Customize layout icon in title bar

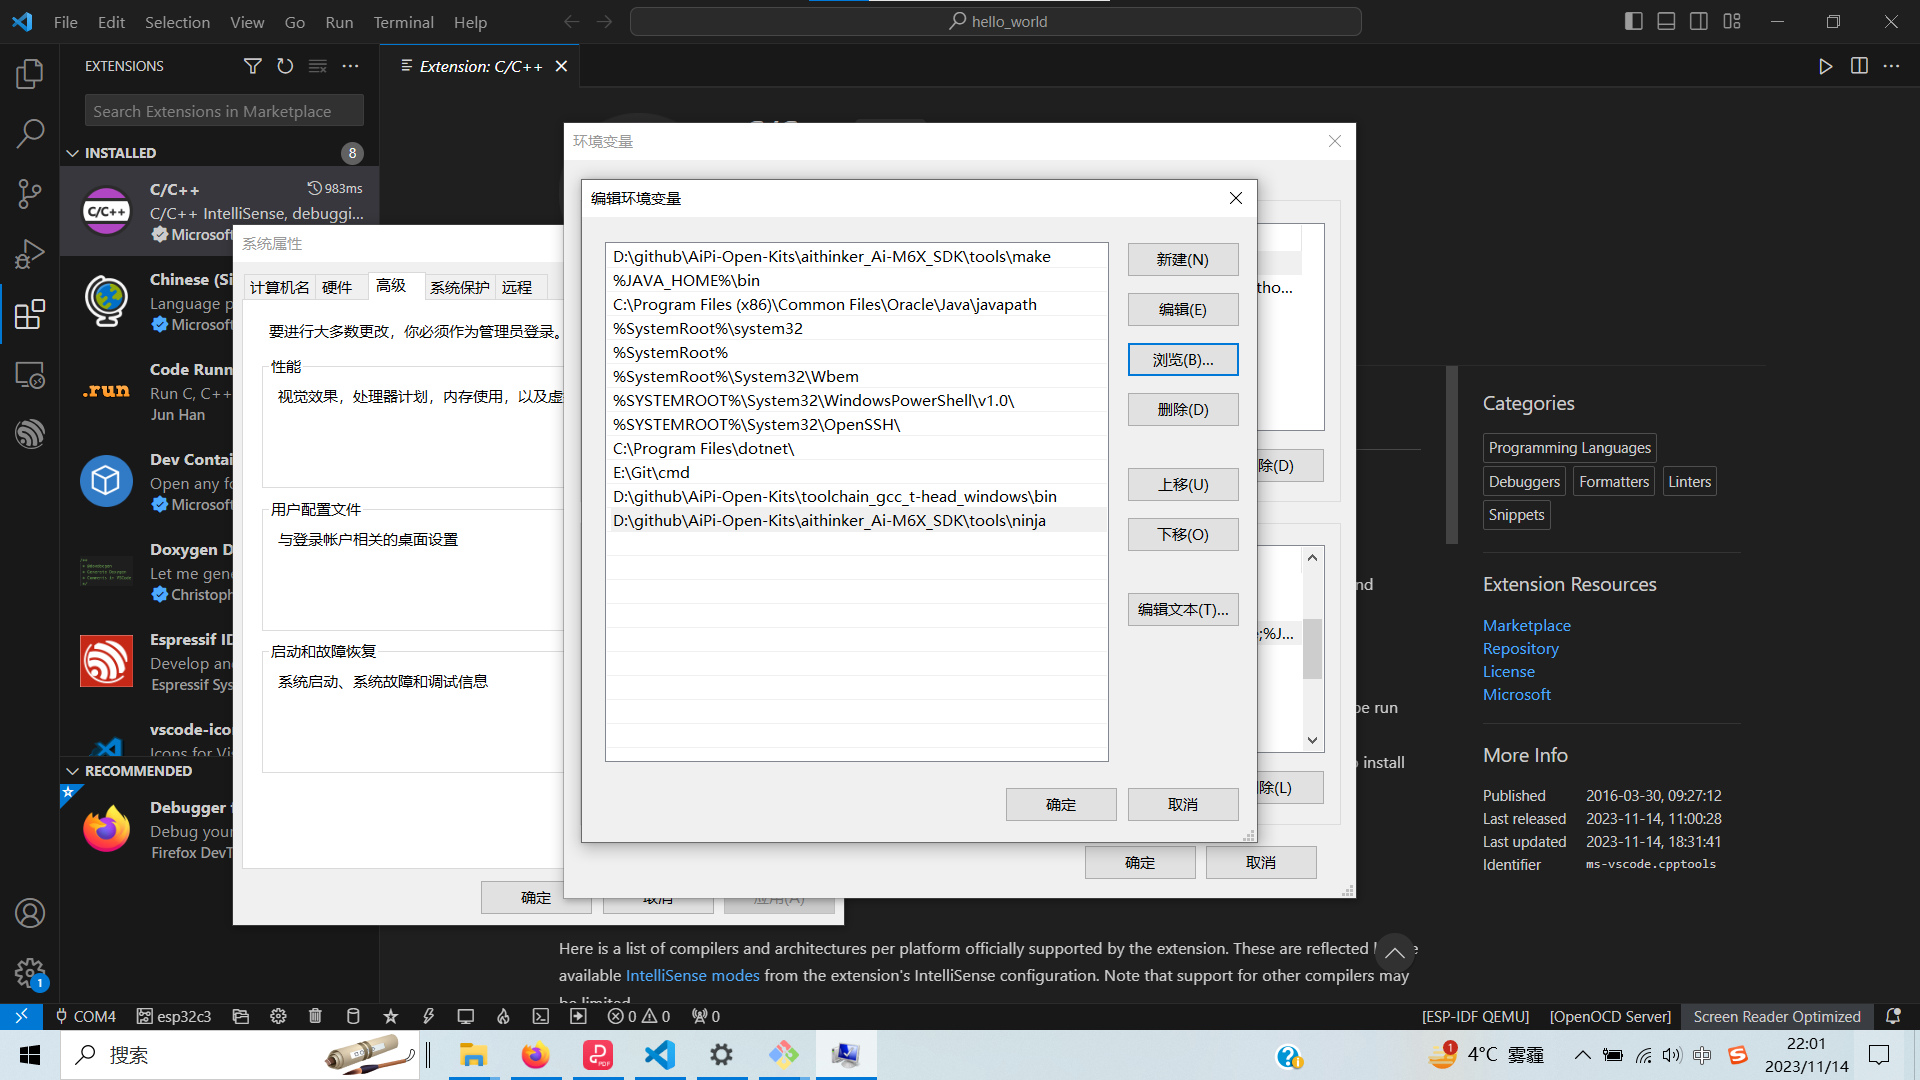pos(1732,21)
